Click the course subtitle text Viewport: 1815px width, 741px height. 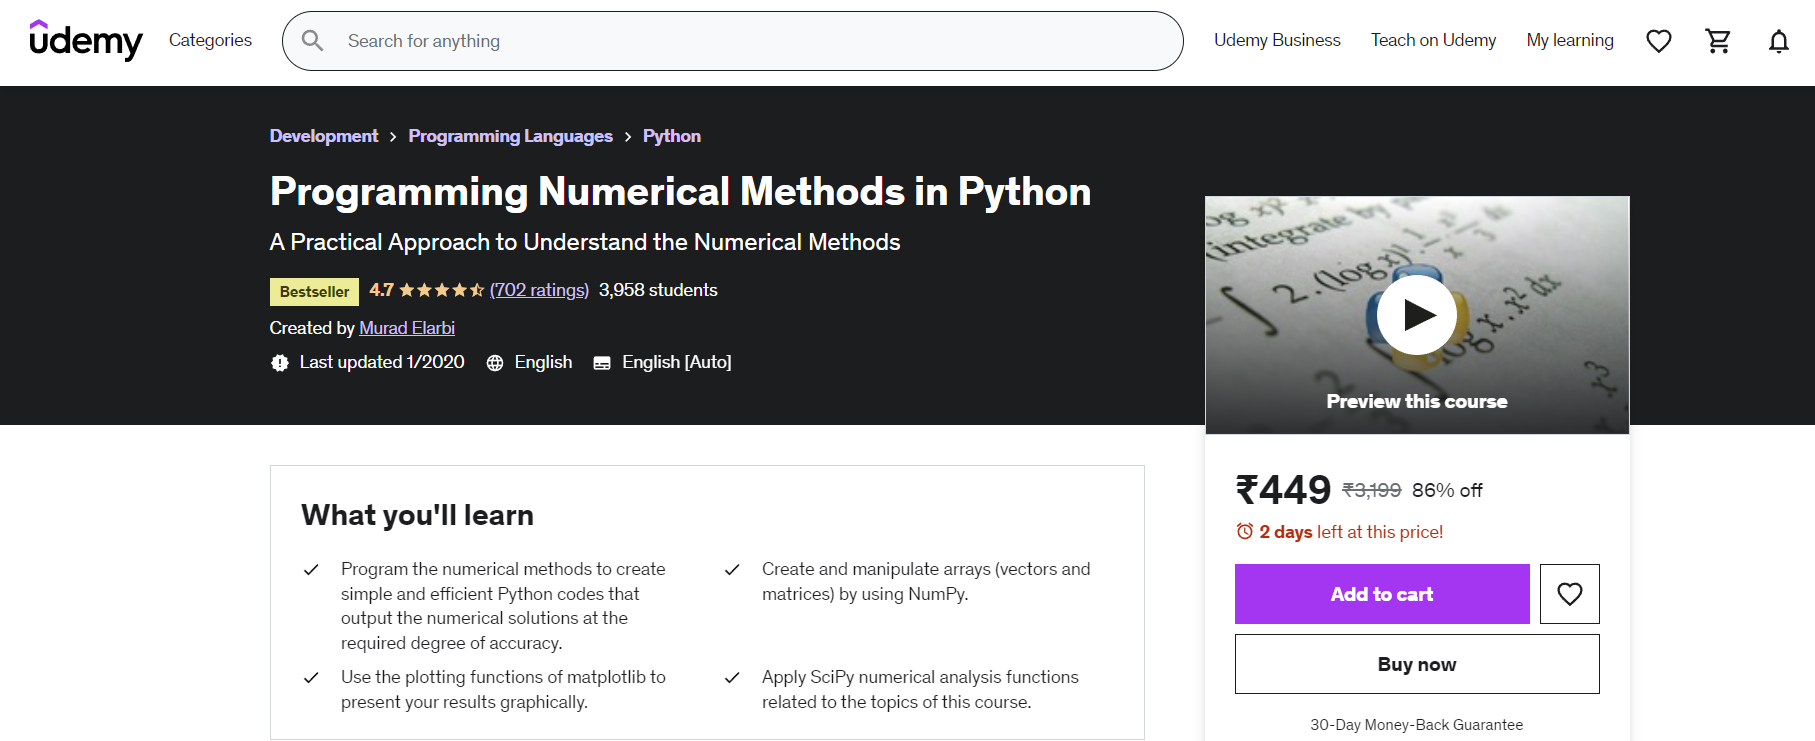585,242
